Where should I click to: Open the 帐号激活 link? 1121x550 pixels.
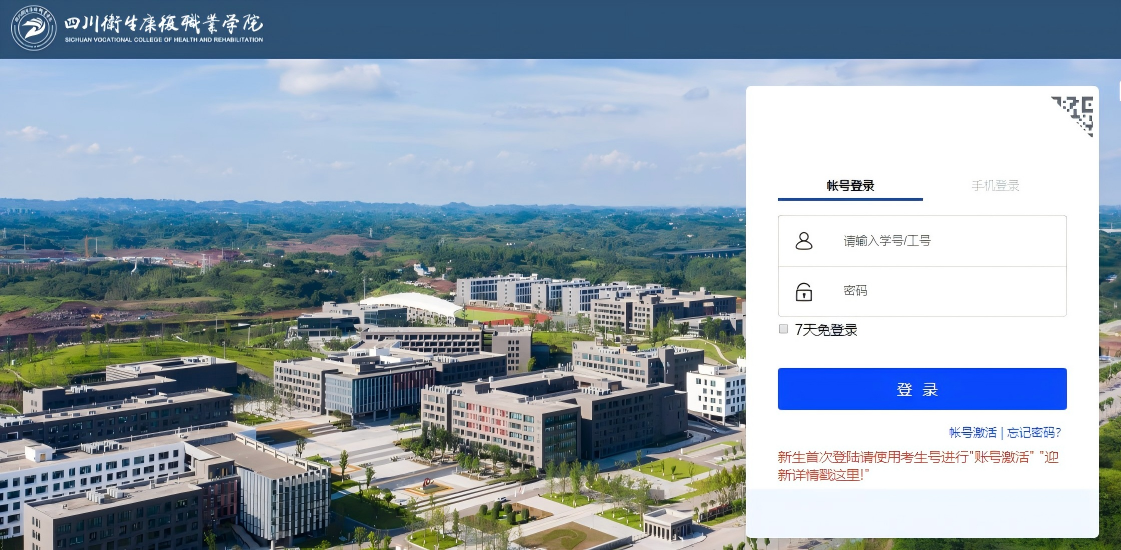coord(972,432)
